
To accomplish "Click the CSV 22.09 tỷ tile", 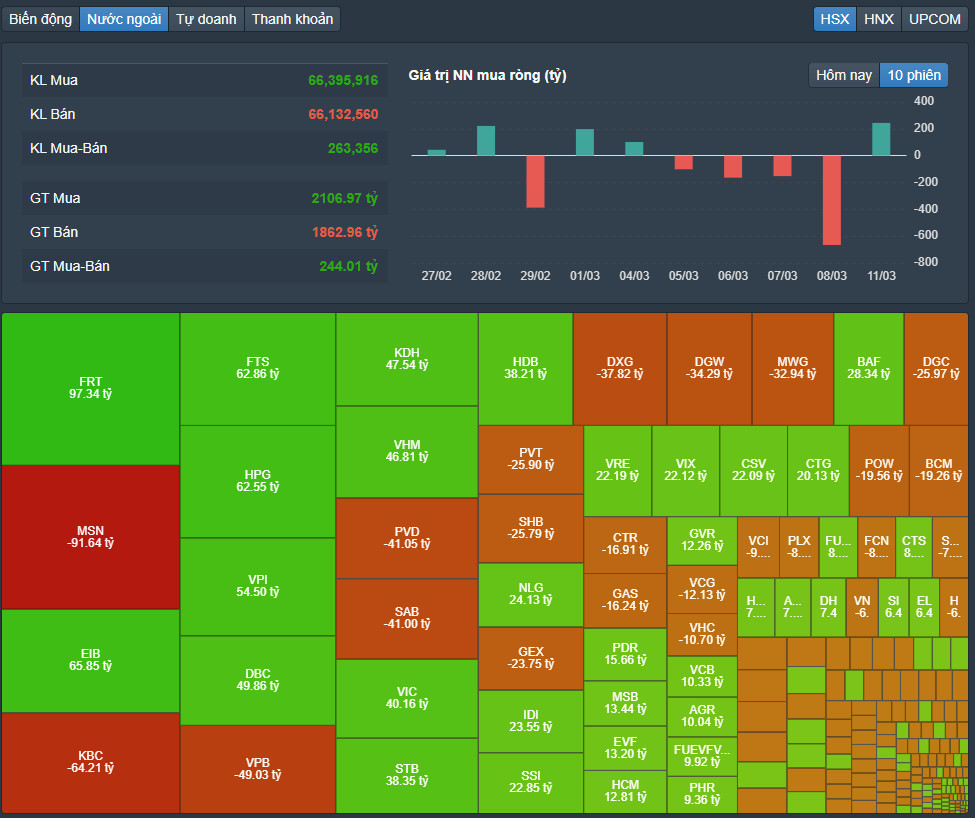I will (x=753, y=471).
